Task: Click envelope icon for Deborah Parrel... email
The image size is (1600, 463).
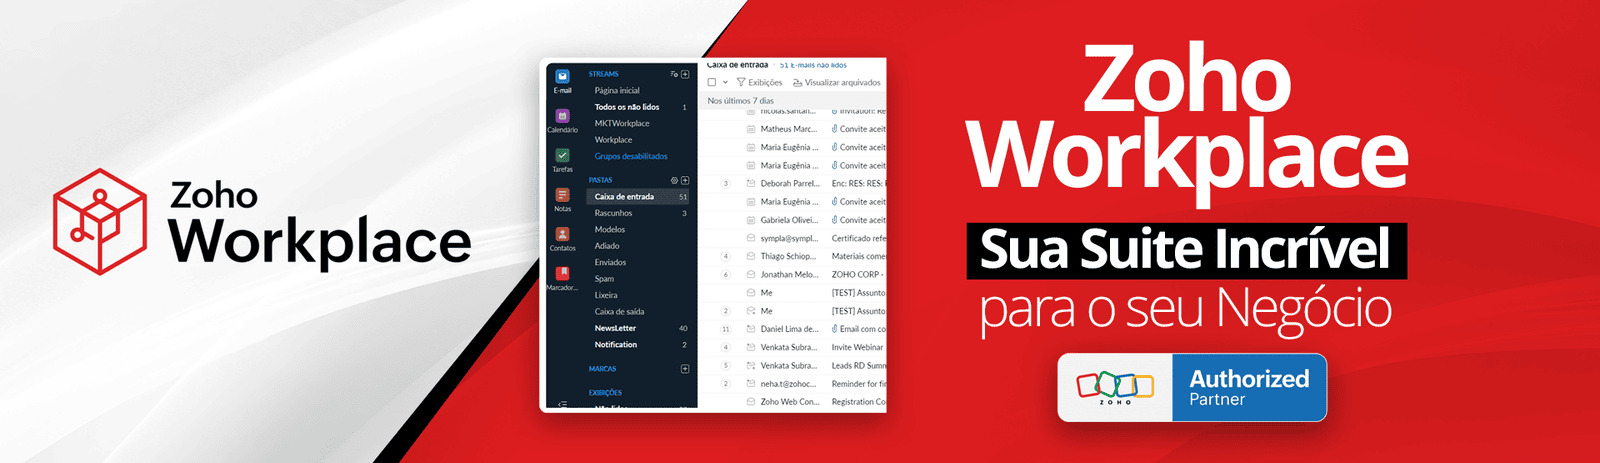Action: tap(751, 183)
